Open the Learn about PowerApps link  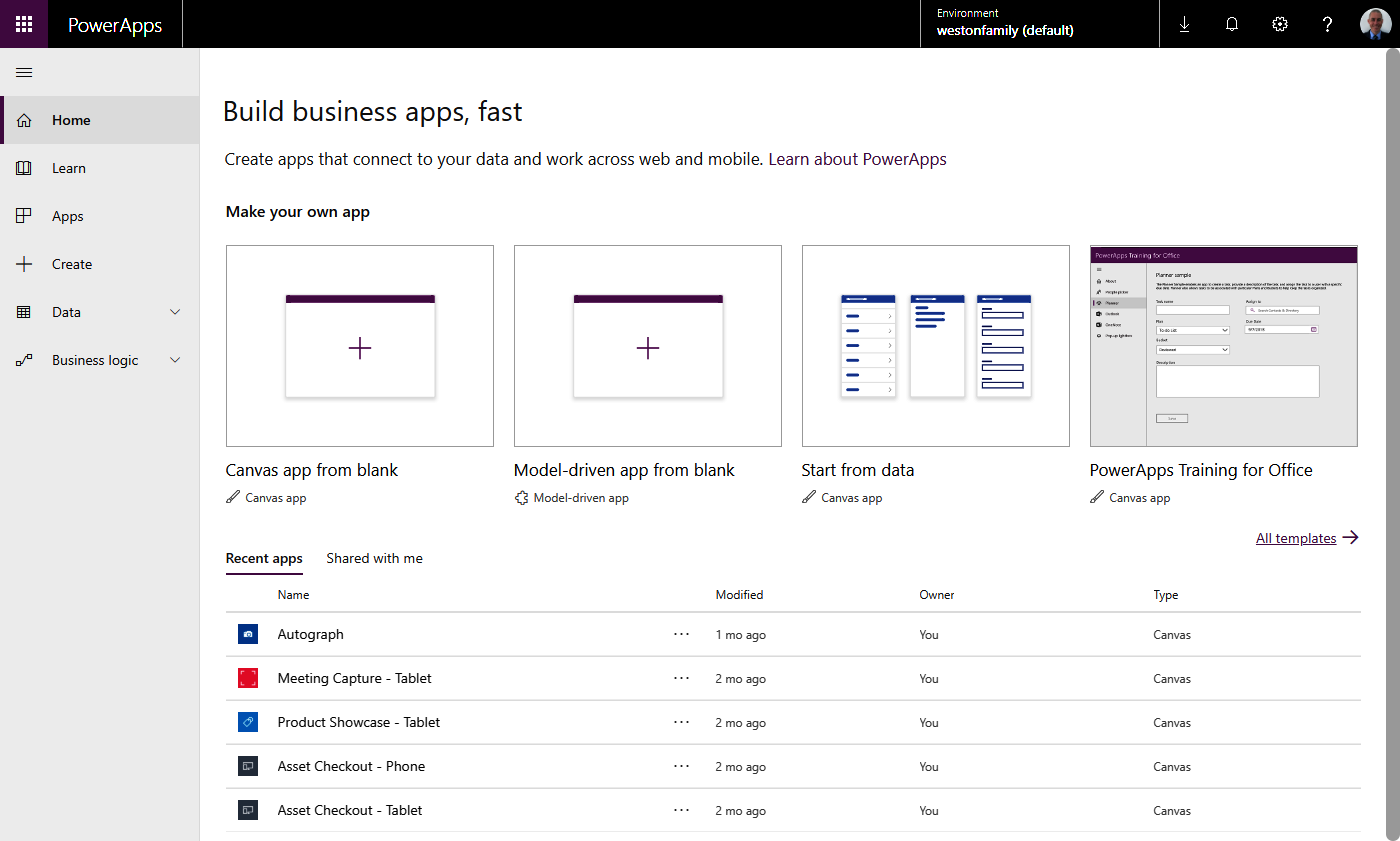pos(857,159)
